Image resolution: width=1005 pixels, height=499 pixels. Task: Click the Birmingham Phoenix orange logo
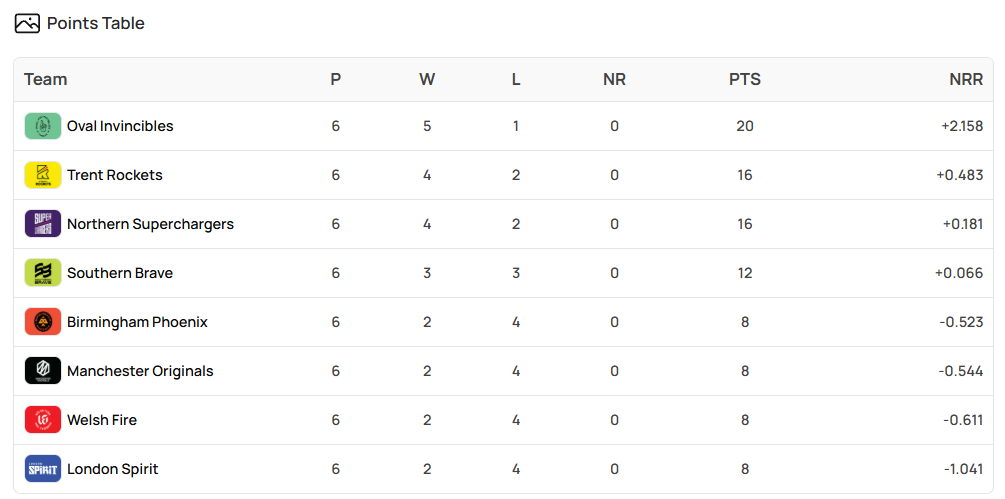pyautogui.click(x=43, y=322)
